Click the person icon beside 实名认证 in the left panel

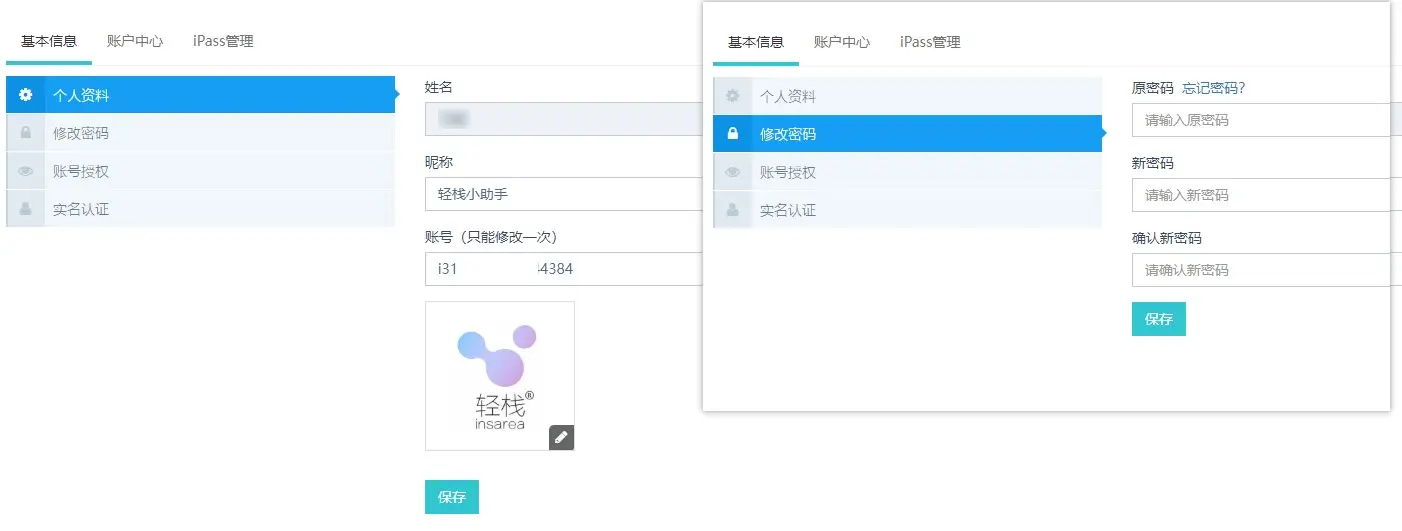pyautogui.click(x=26, y=209)
